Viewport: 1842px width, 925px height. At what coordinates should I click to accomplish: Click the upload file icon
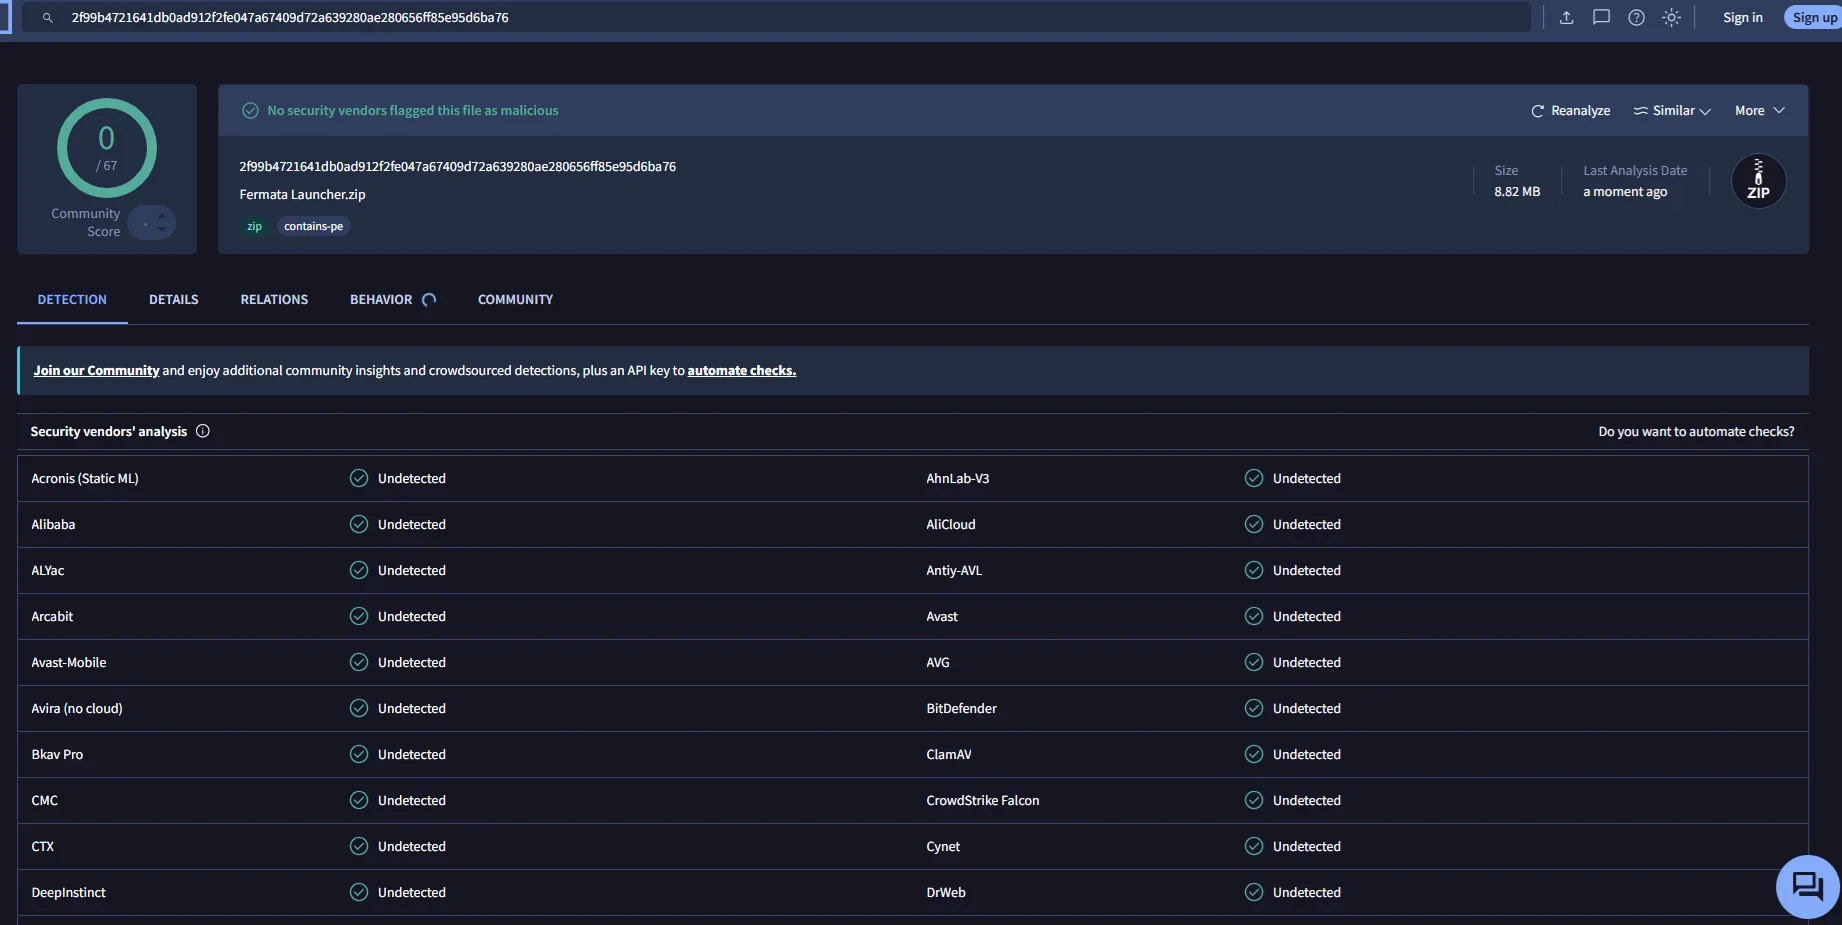(1566, 18)
